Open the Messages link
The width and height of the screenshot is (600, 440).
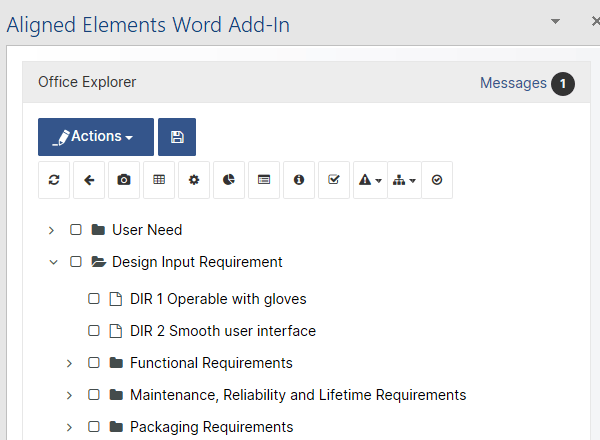click(x=513, y=83)
